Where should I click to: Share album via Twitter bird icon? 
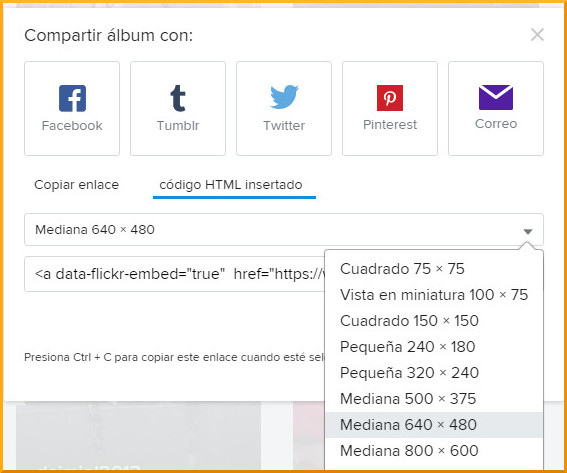pos(284,97)
